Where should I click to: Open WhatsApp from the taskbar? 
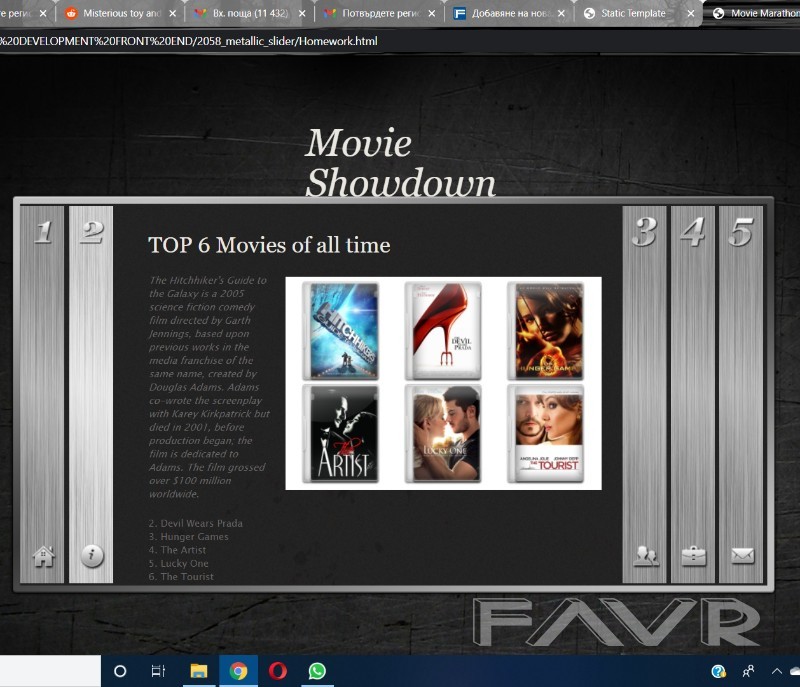click(x=317, y=671)
